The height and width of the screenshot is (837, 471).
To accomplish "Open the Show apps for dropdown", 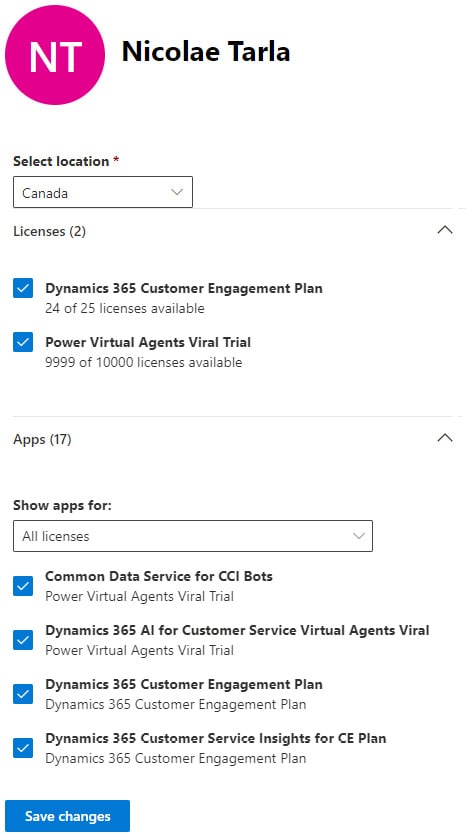I will pos(193,536).
